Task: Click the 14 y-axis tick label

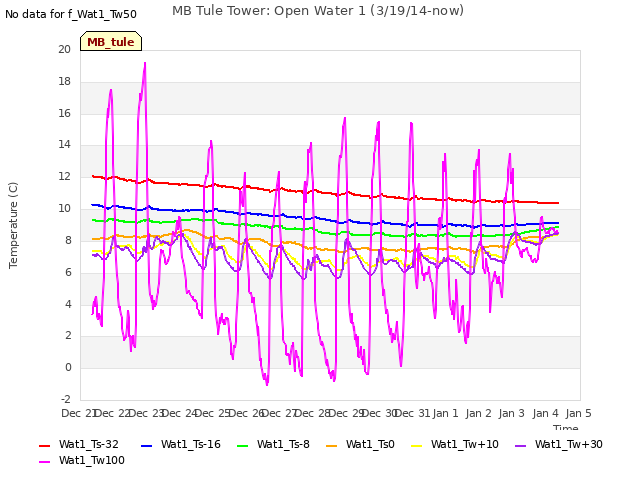Action: (64, 144)
